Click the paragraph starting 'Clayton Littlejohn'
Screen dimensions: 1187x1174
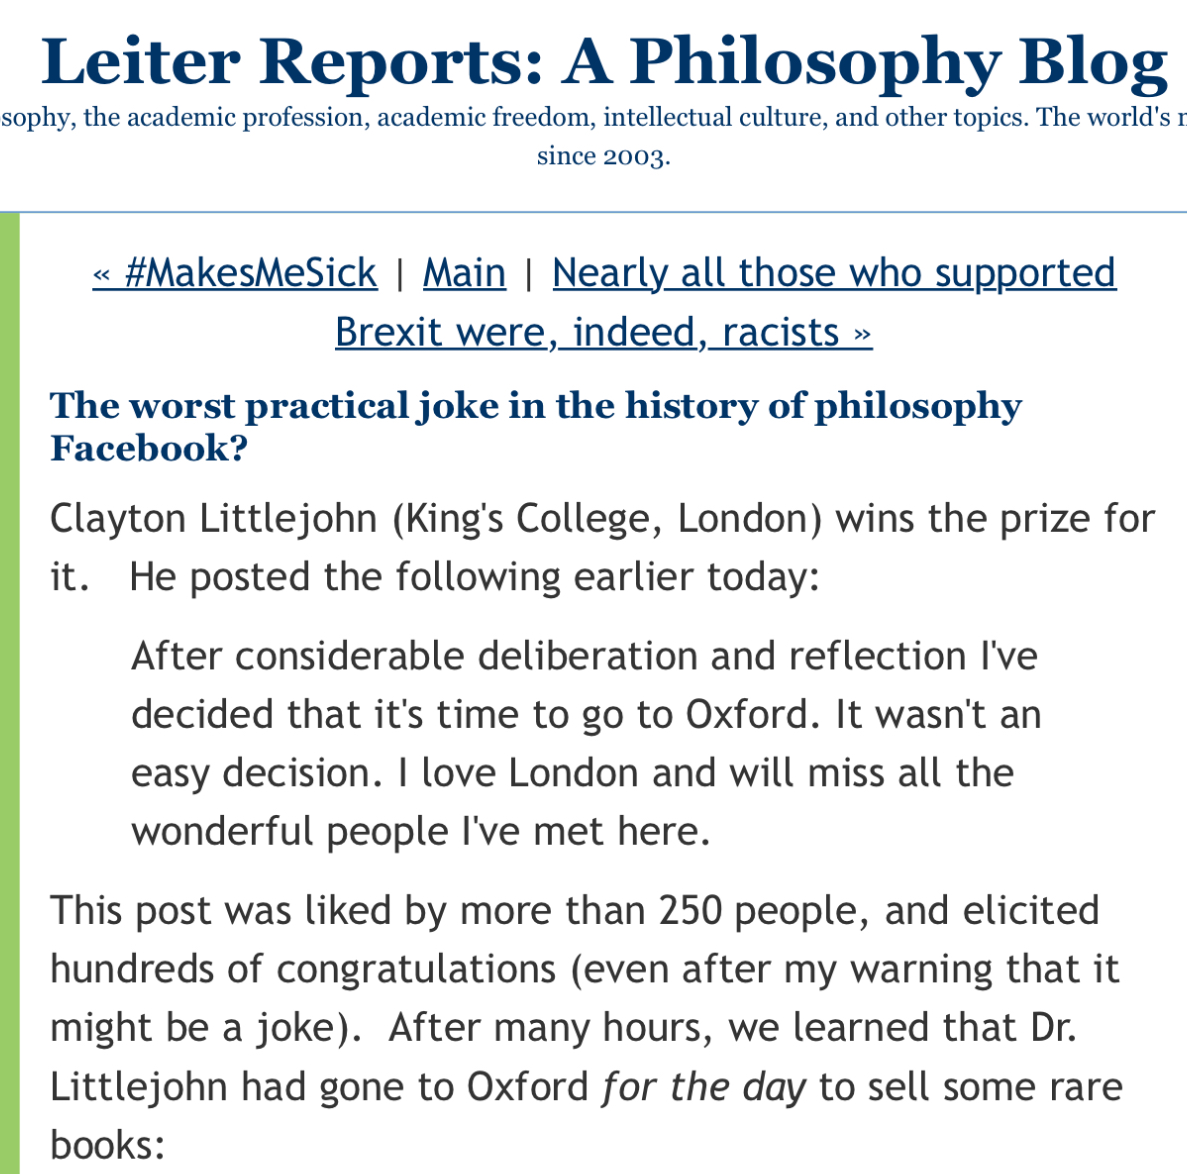click(x=602, y=547)
